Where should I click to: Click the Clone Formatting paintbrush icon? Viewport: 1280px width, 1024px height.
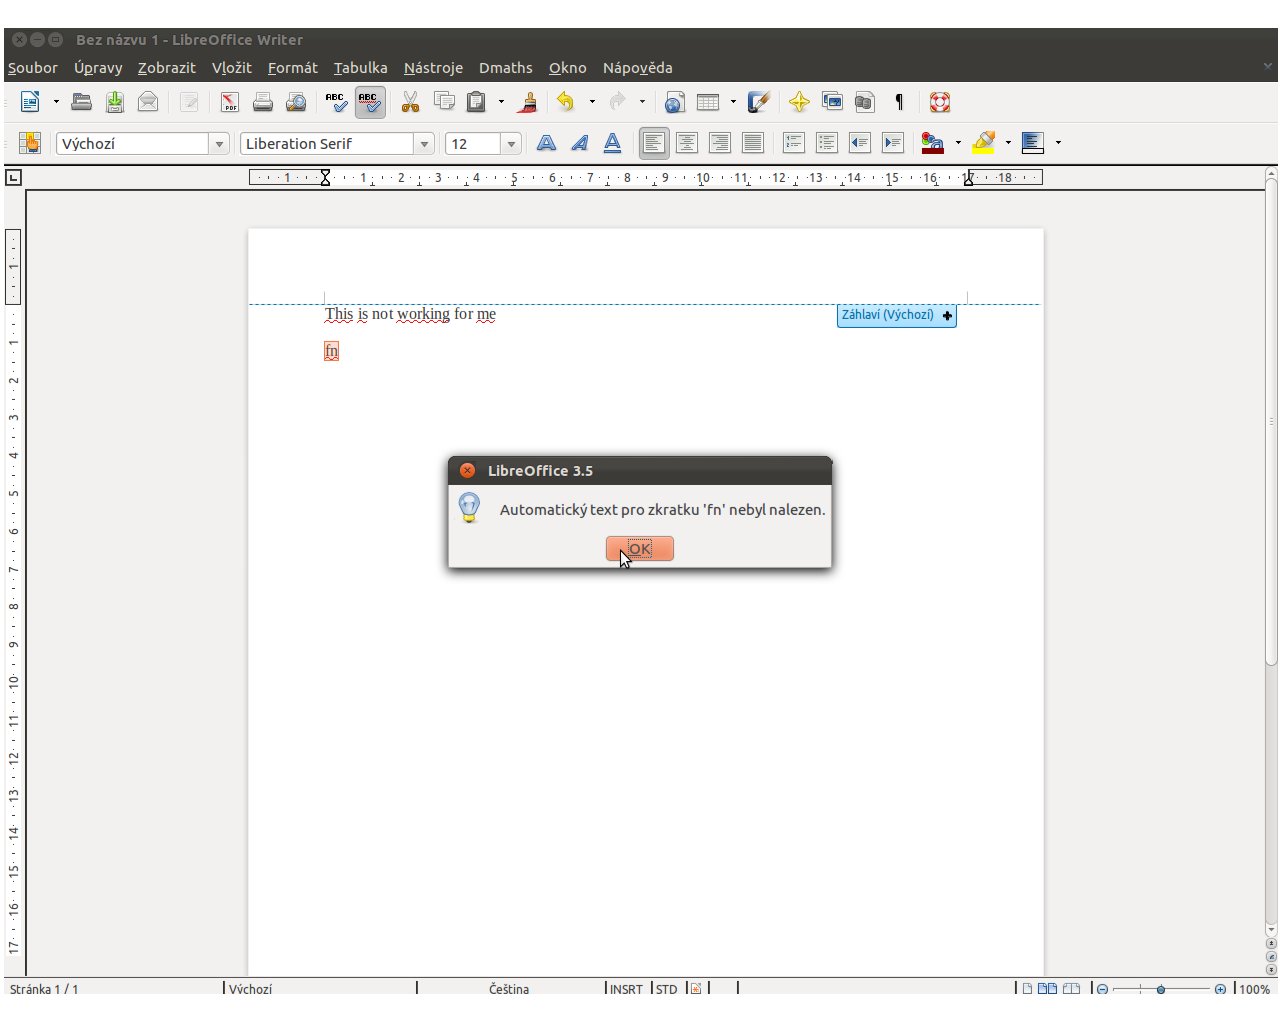click(529, 102)
